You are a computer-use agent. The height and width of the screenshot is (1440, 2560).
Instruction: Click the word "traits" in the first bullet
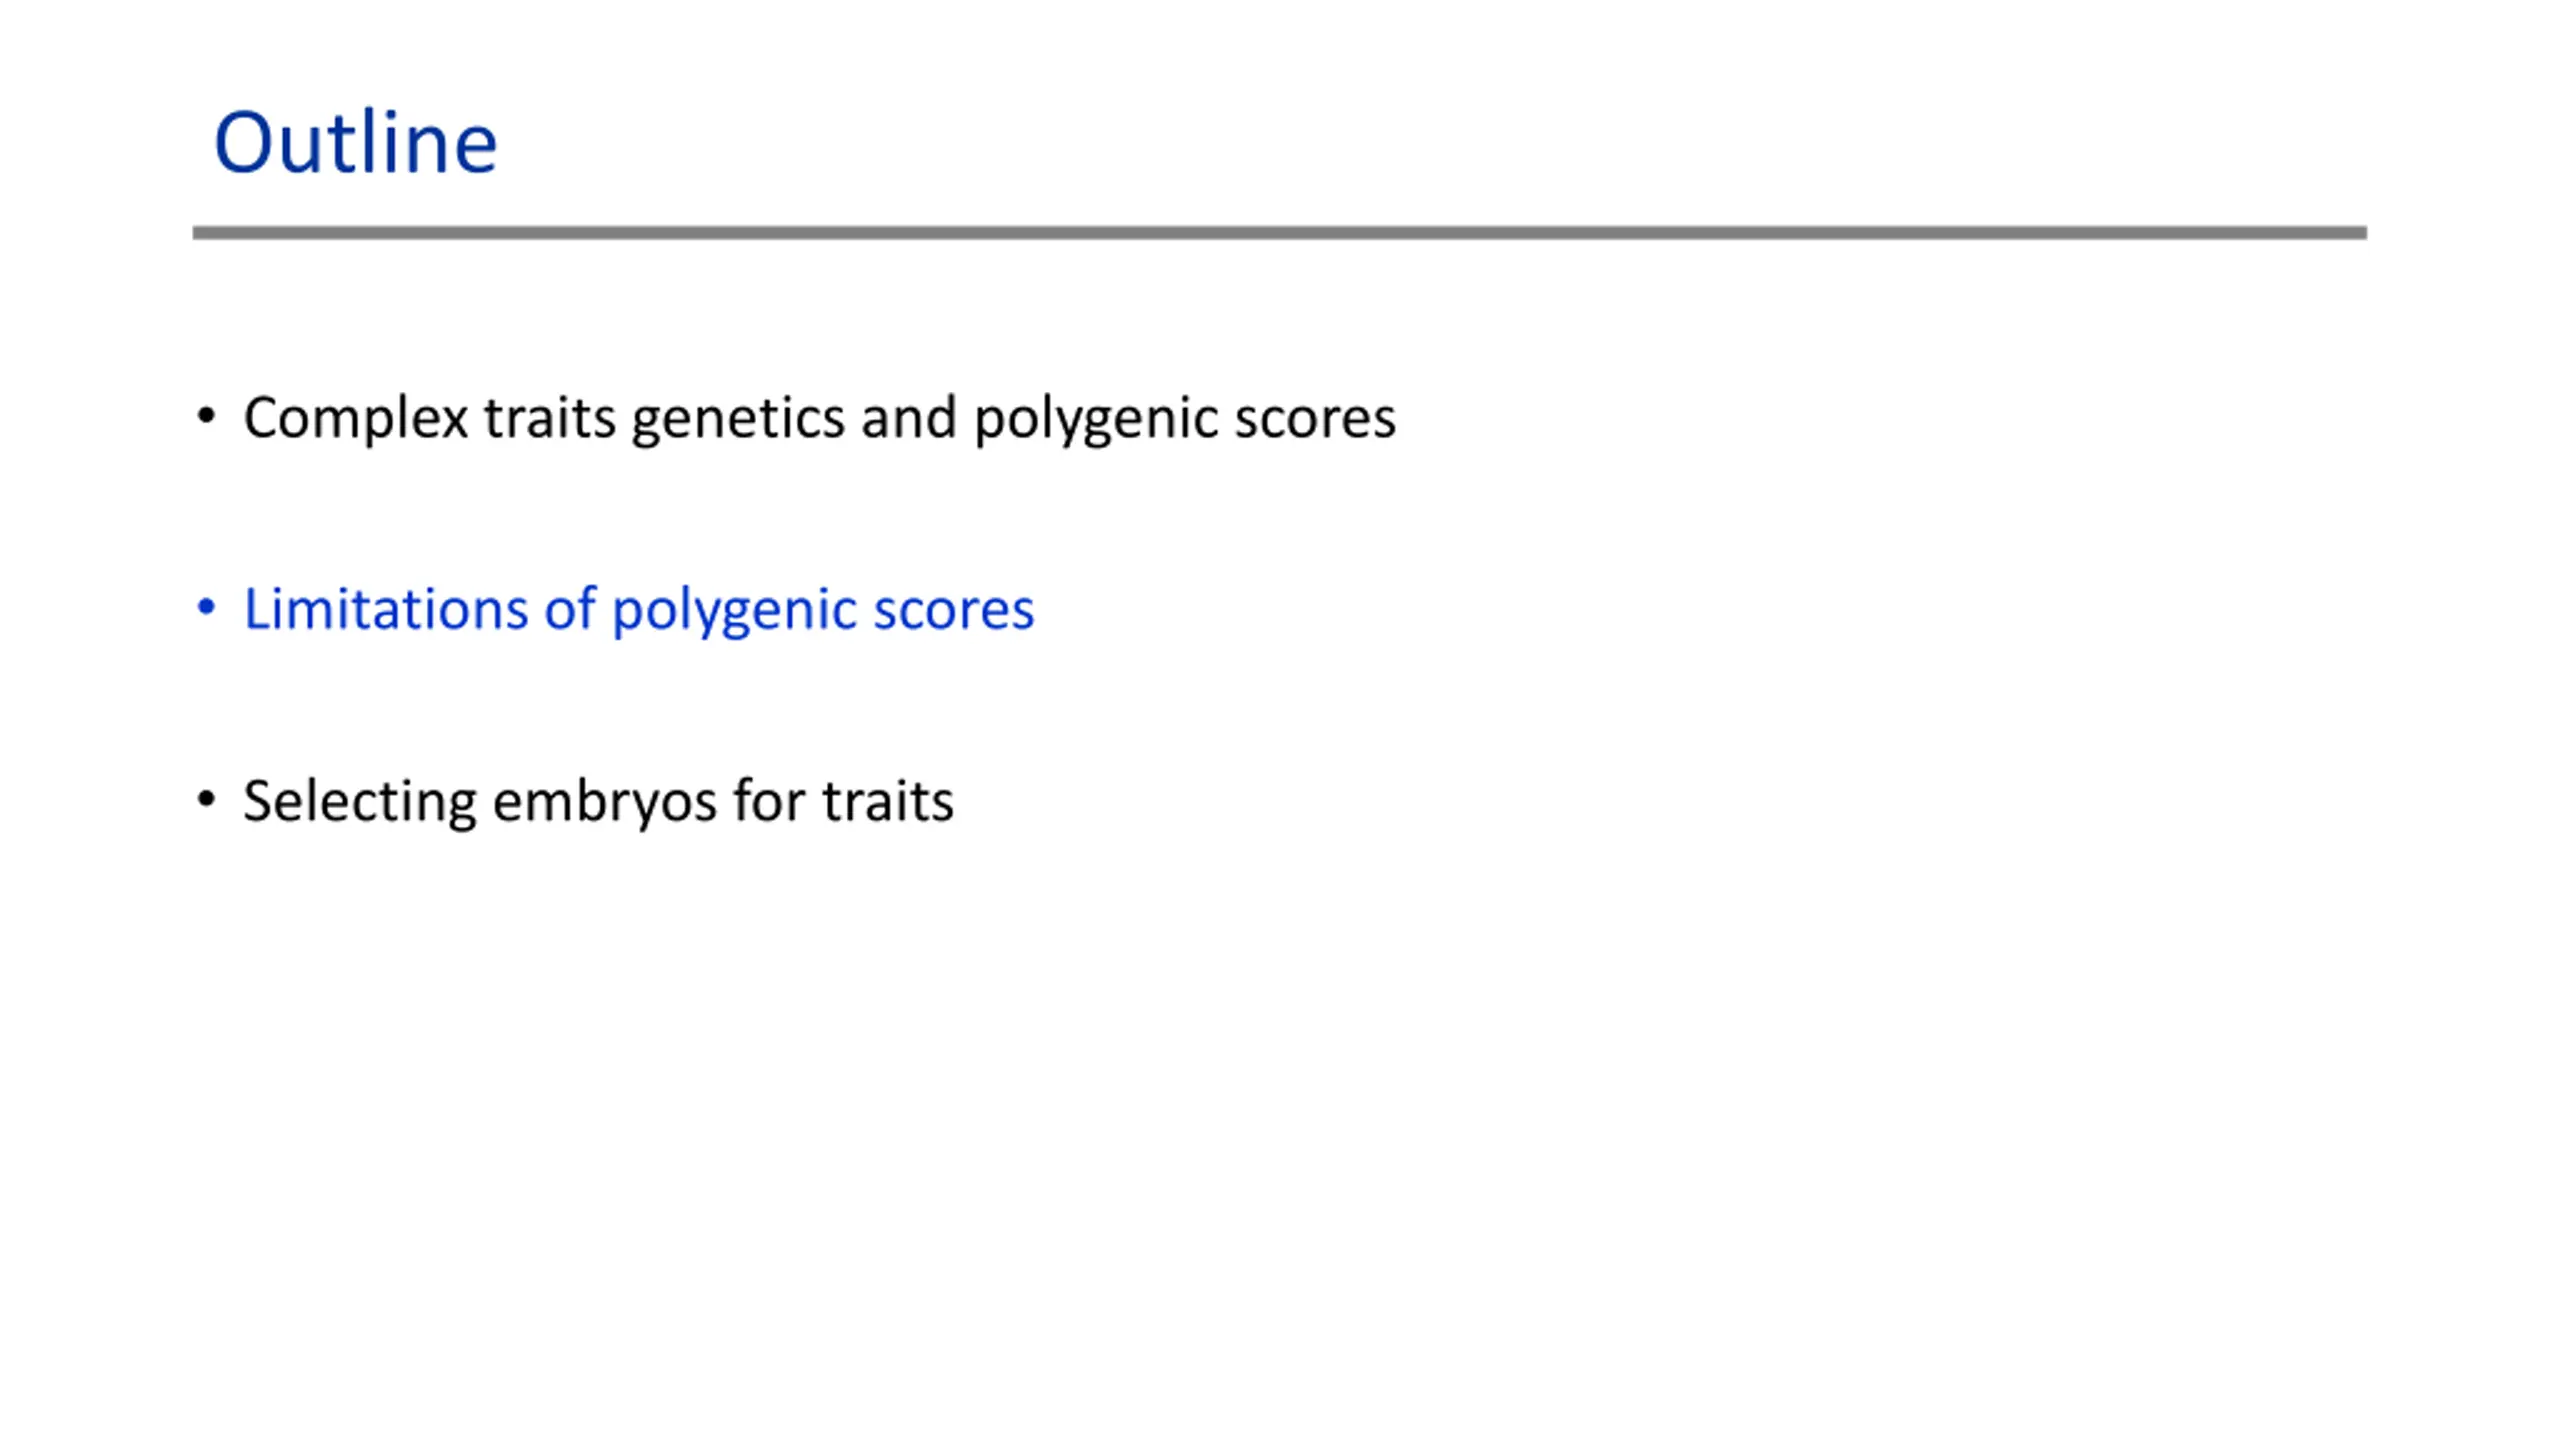pos(549,418)
